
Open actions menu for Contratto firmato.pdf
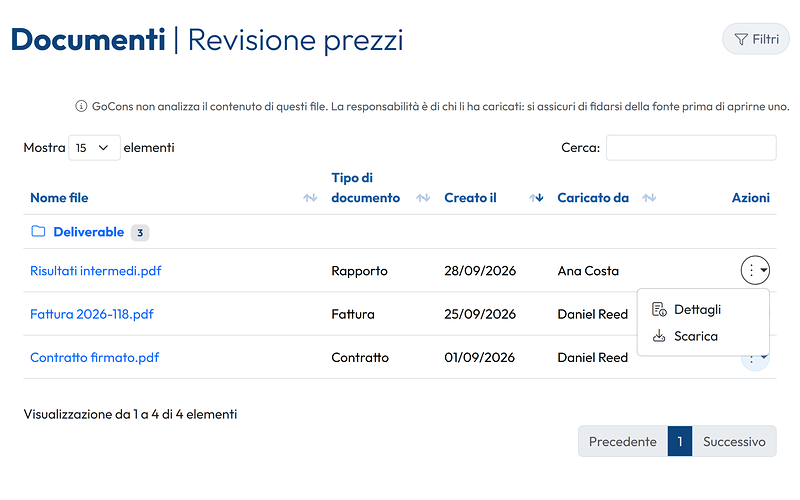click(x=755, y=362)
